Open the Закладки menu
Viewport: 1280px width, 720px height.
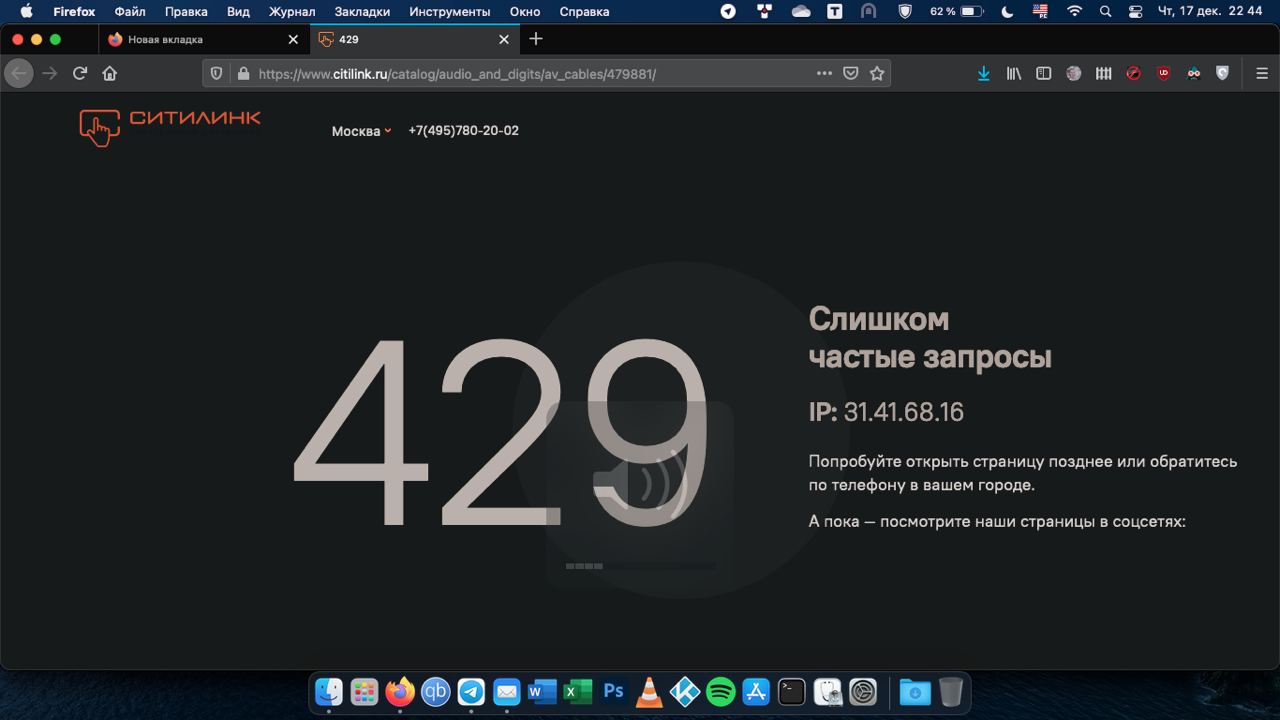click(363, 12)
